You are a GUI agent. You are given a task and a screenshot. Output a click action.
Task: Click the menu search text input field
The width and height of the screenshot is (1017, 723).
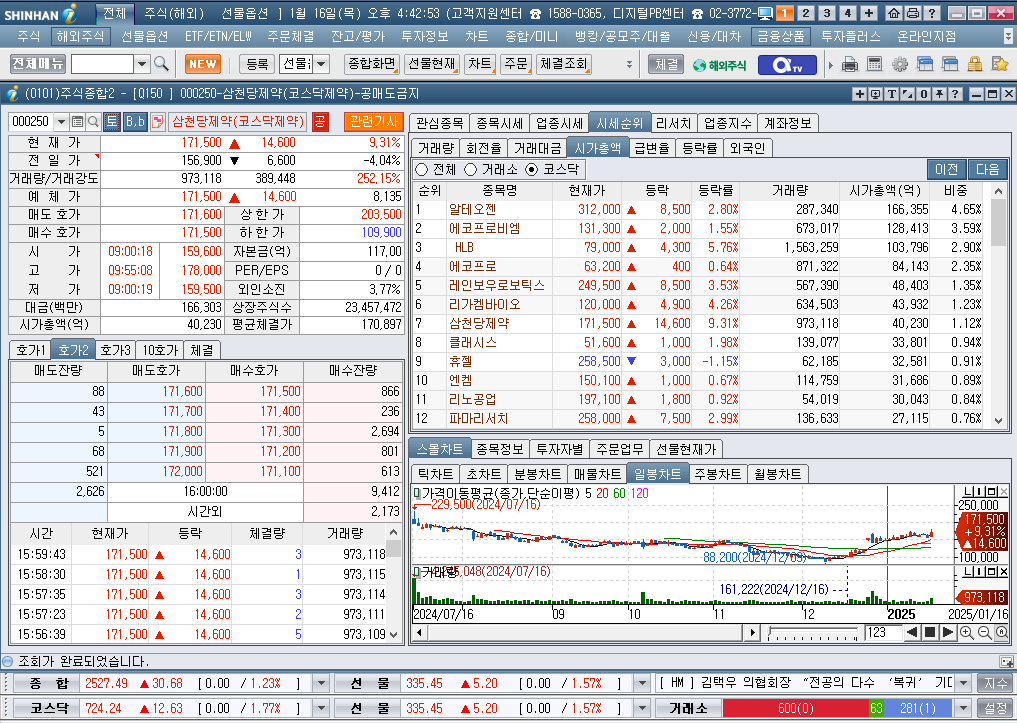coord(102,64)
